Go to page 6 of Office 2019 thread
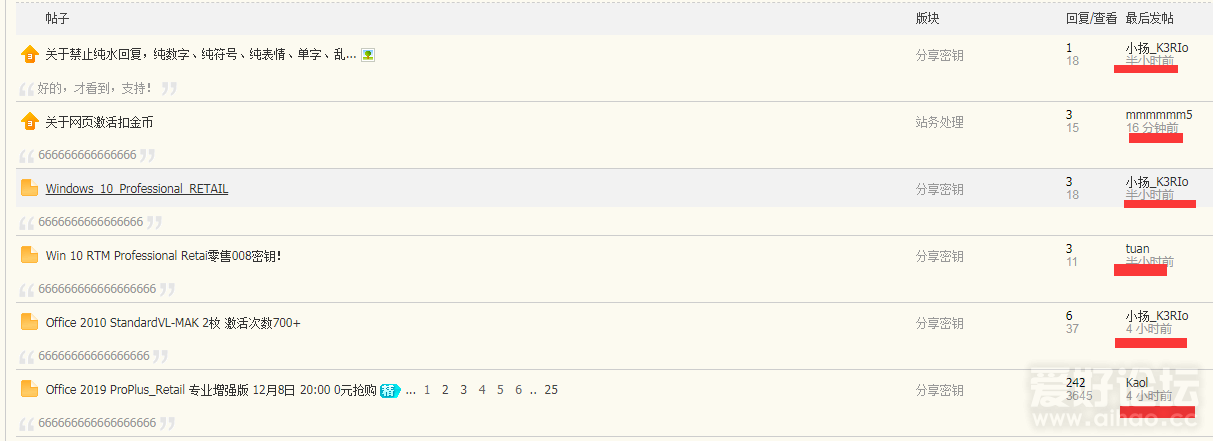Screen dimensions: 1213x441 (x=518, y=390)
